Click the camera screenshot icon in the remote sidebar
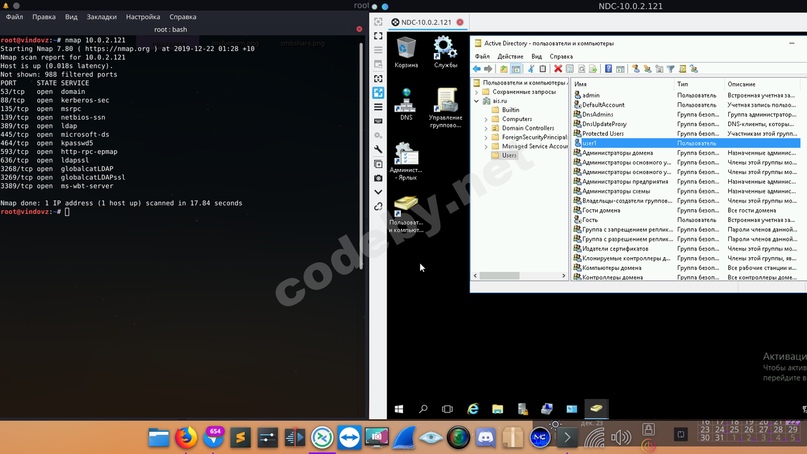Screen dimensions: 807x454 pyautogui.click(x=378, y=178)
